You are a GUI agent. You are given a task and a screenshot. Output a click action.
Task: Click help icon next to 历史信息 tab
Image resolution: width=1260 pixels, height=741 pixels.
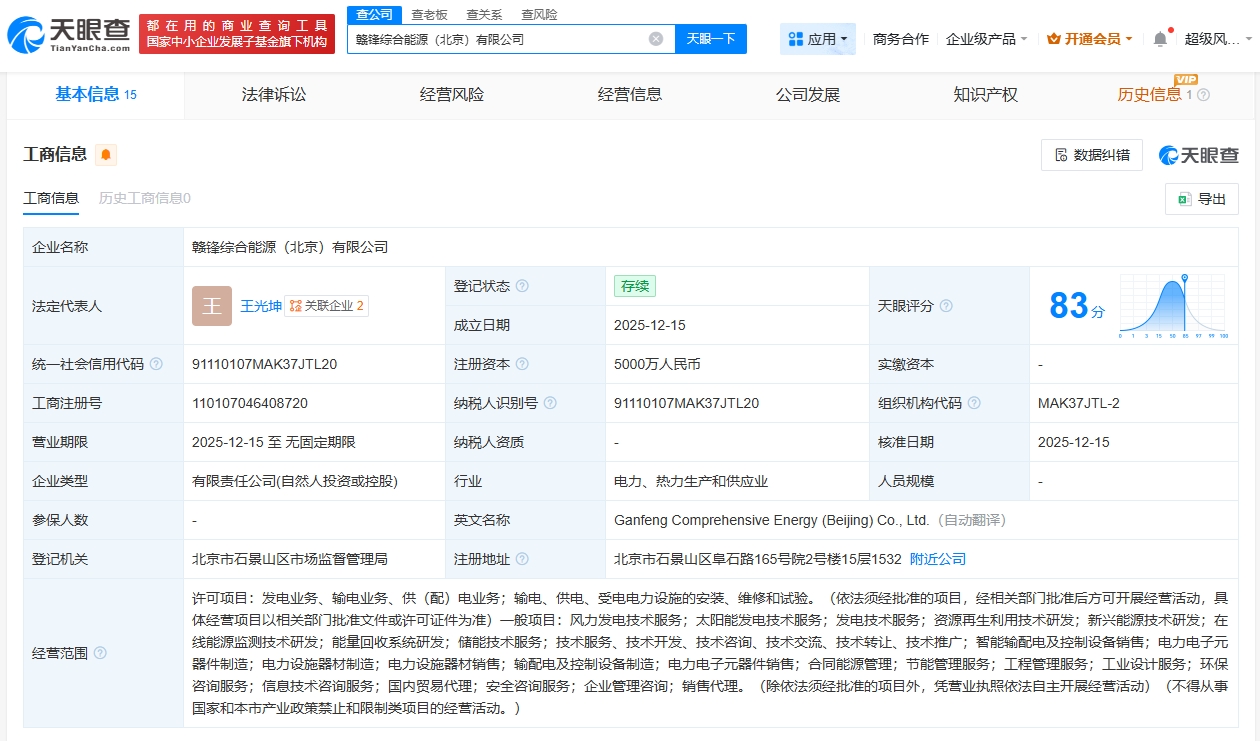coord(1203,95)
